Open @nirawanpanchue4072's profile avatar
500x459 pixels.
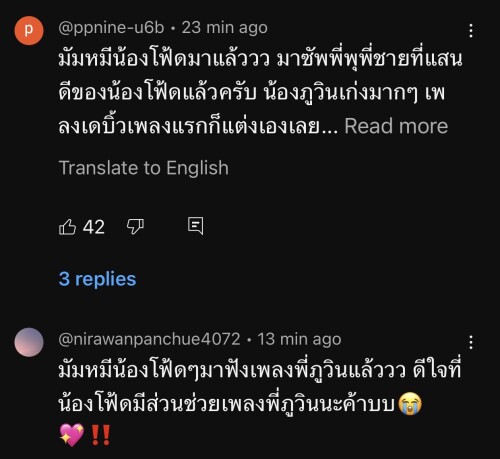(x=29, y=342)
